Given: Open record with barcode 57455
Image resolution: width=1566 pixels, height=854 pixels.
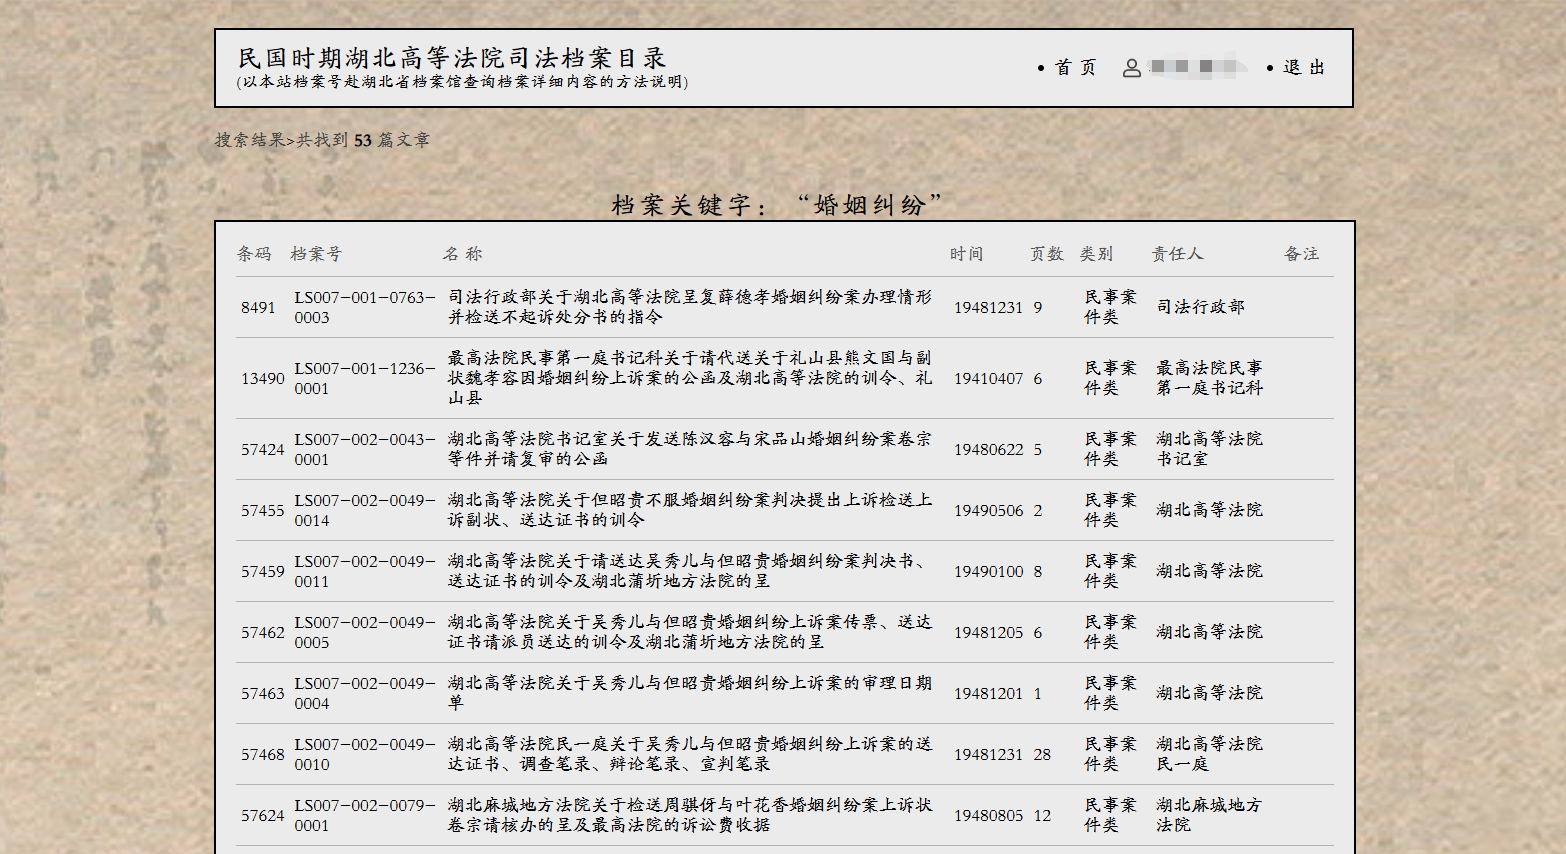Looking at the screenshot, I should tap(262, 511).
